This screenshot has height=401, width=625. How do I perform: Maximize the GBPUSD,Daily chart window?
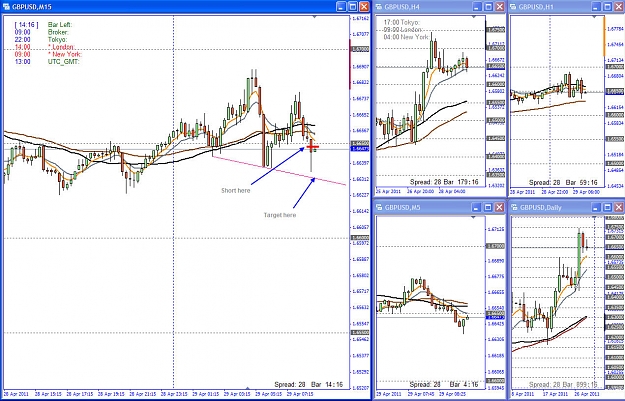607,207
